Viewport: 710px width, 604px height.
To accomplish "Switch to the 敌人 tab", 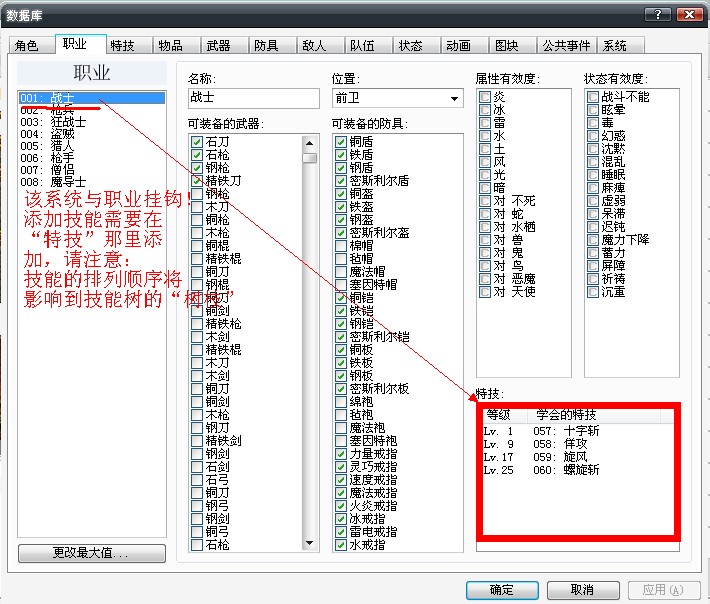I will click(x=321, y=45).
